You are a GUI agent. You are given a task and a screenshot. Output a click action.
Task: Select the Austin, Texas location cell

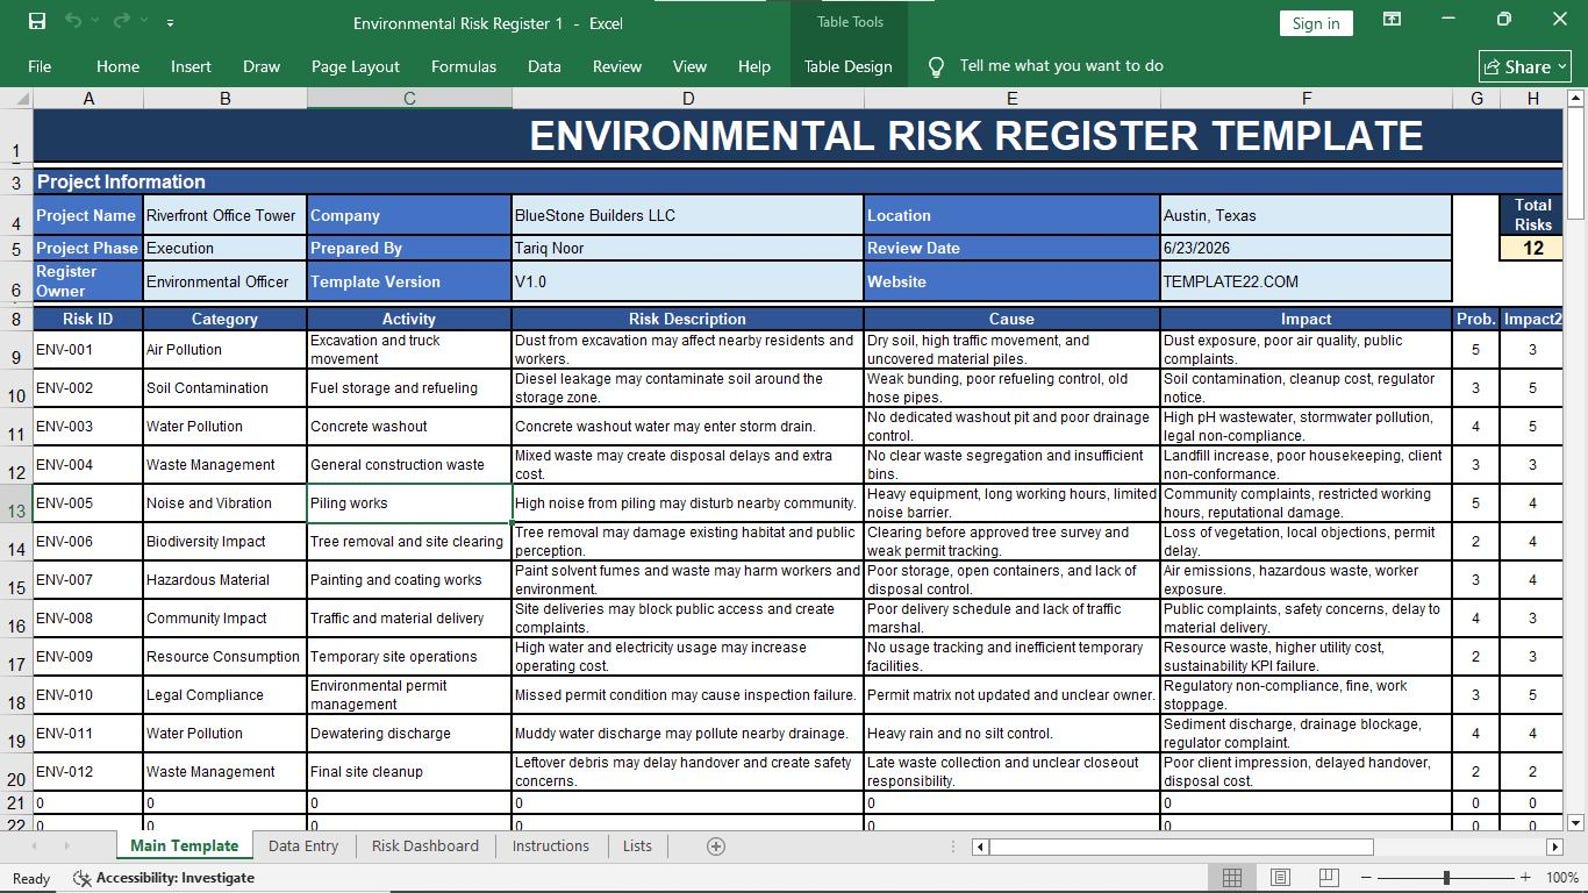(x=1306, y=215)
